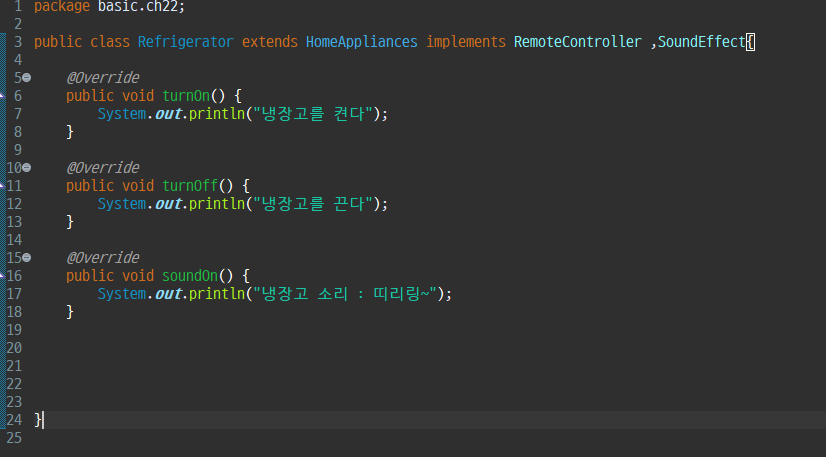Image resolution: width=826 pixels, height=457 pixels.
Task: Click the 'class' keyword on line 3
Action: [x=110, y=42]
